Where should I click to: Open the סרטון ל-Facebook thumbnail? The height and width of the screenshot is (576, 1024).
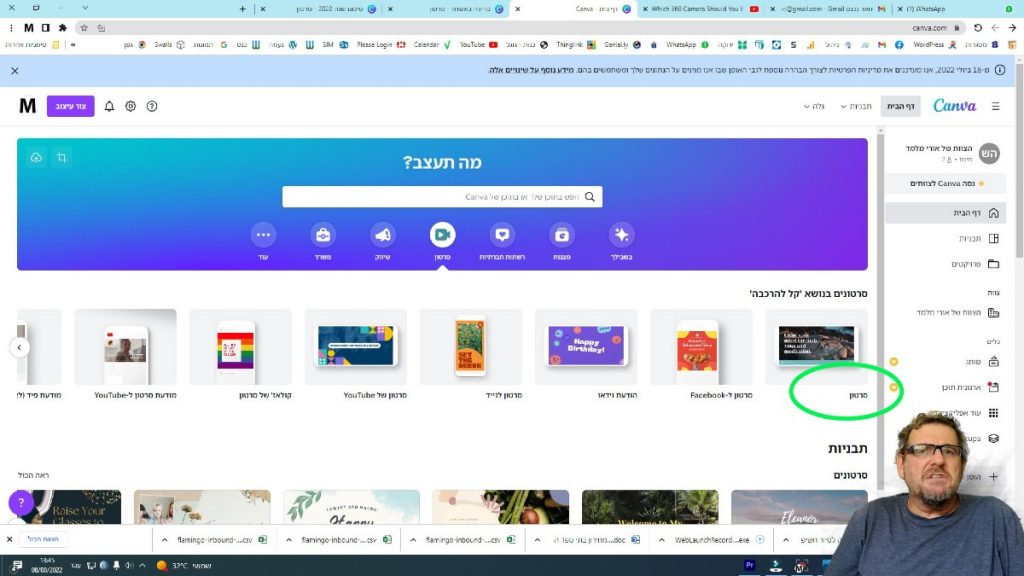coord(701,347)
